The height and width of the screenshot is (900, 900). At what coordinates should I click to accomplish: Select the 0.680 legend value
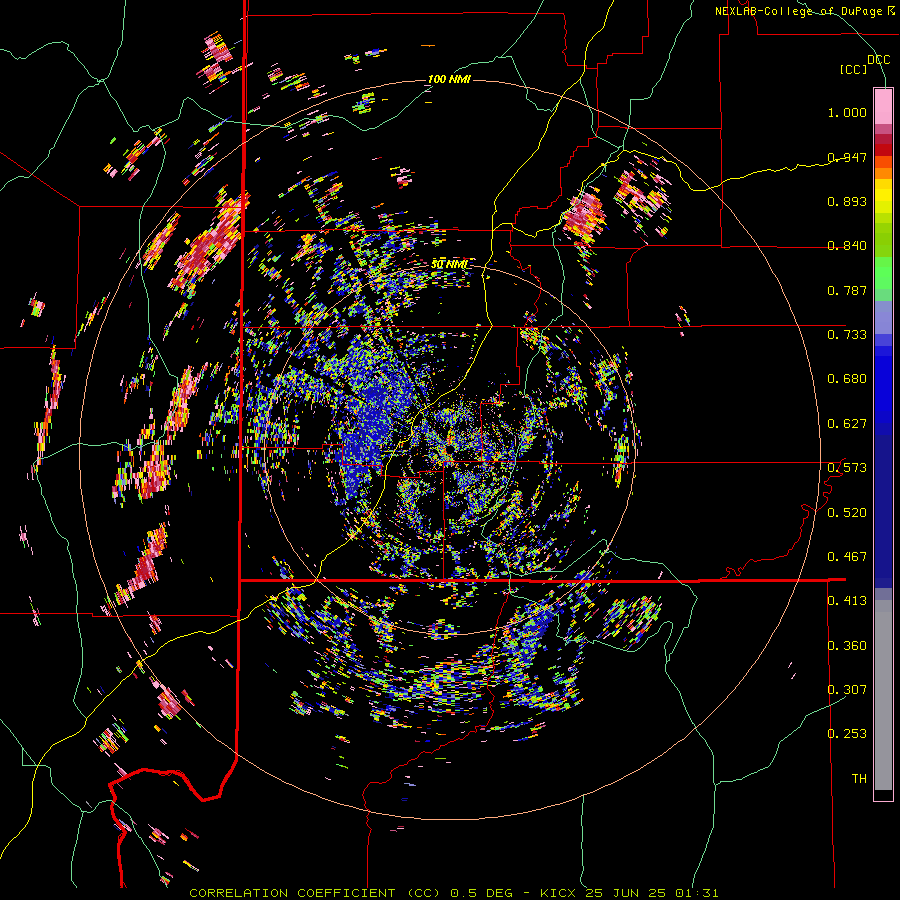pos(847,379)
